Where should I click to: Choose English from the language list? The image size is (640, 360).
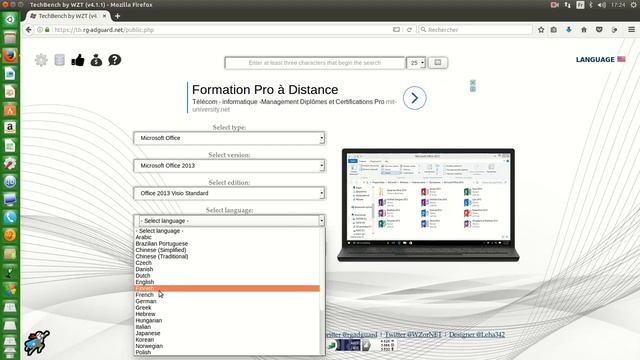pyautogui.click(x=227, y=282)
